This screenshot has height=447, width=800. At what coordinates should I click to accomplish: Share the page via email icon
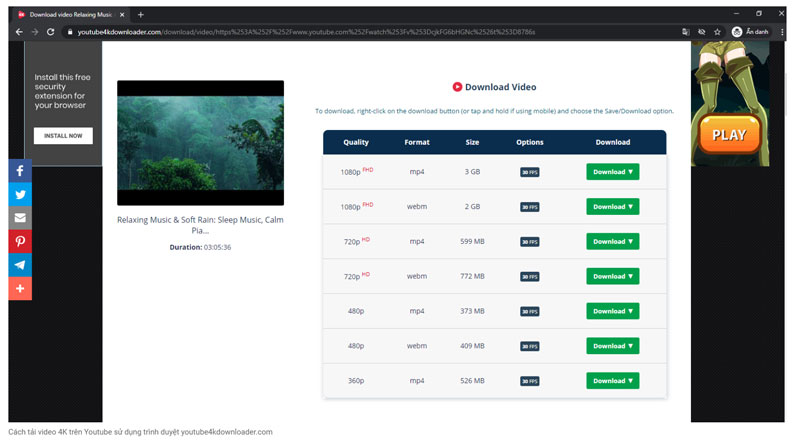(20, 218)
